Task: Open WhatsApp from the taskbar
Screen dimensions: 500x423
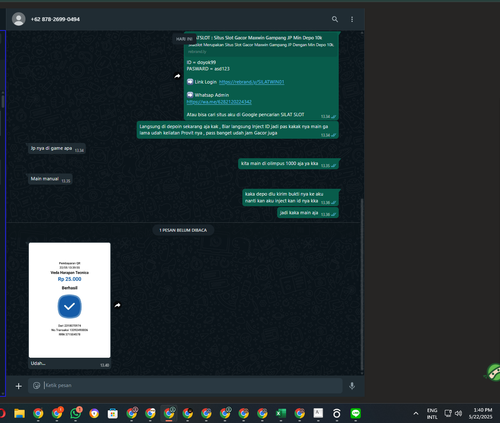Action: [x=76, y=414]
